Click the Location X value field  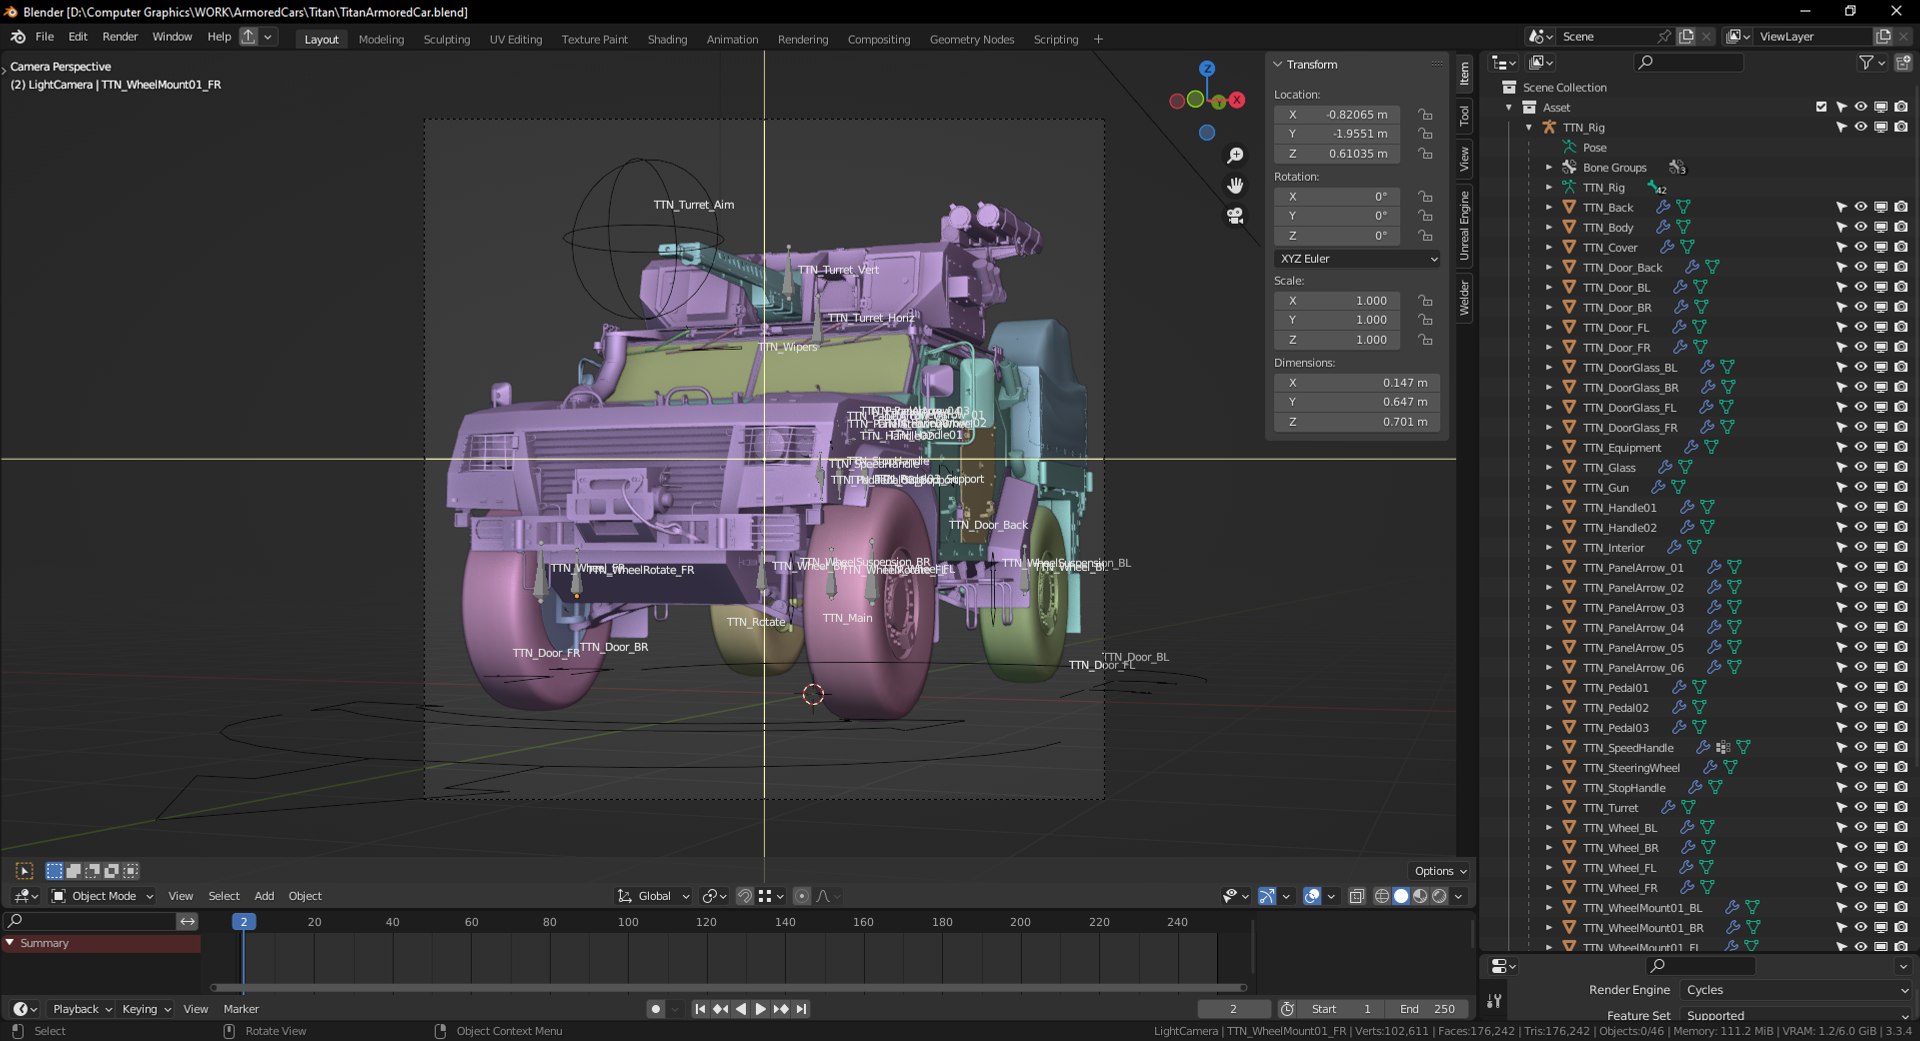click(x=1337, y=114)
